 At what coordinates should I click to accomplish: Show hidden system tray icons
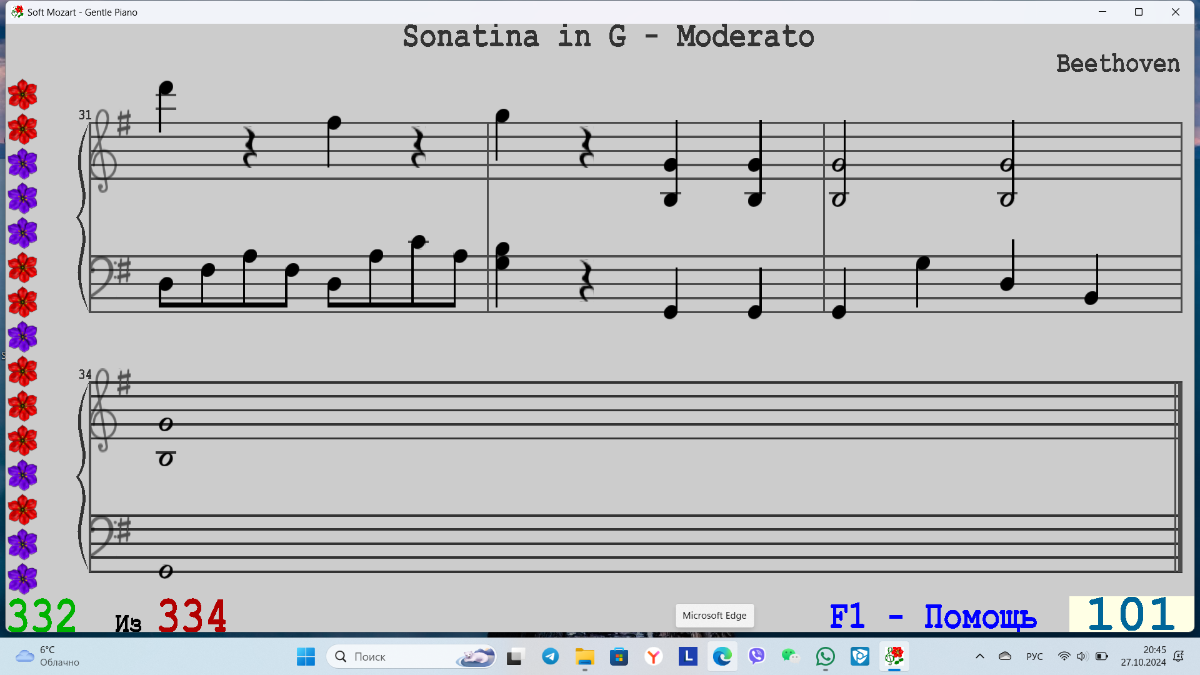click(x=979, y=656)
